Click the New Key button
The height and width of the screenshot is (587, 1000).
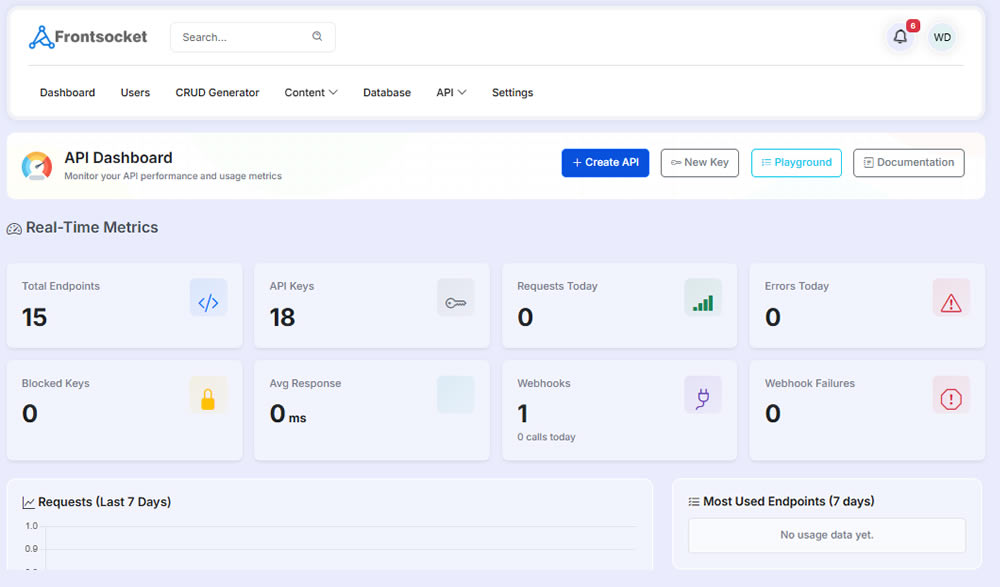coord(699,163)
